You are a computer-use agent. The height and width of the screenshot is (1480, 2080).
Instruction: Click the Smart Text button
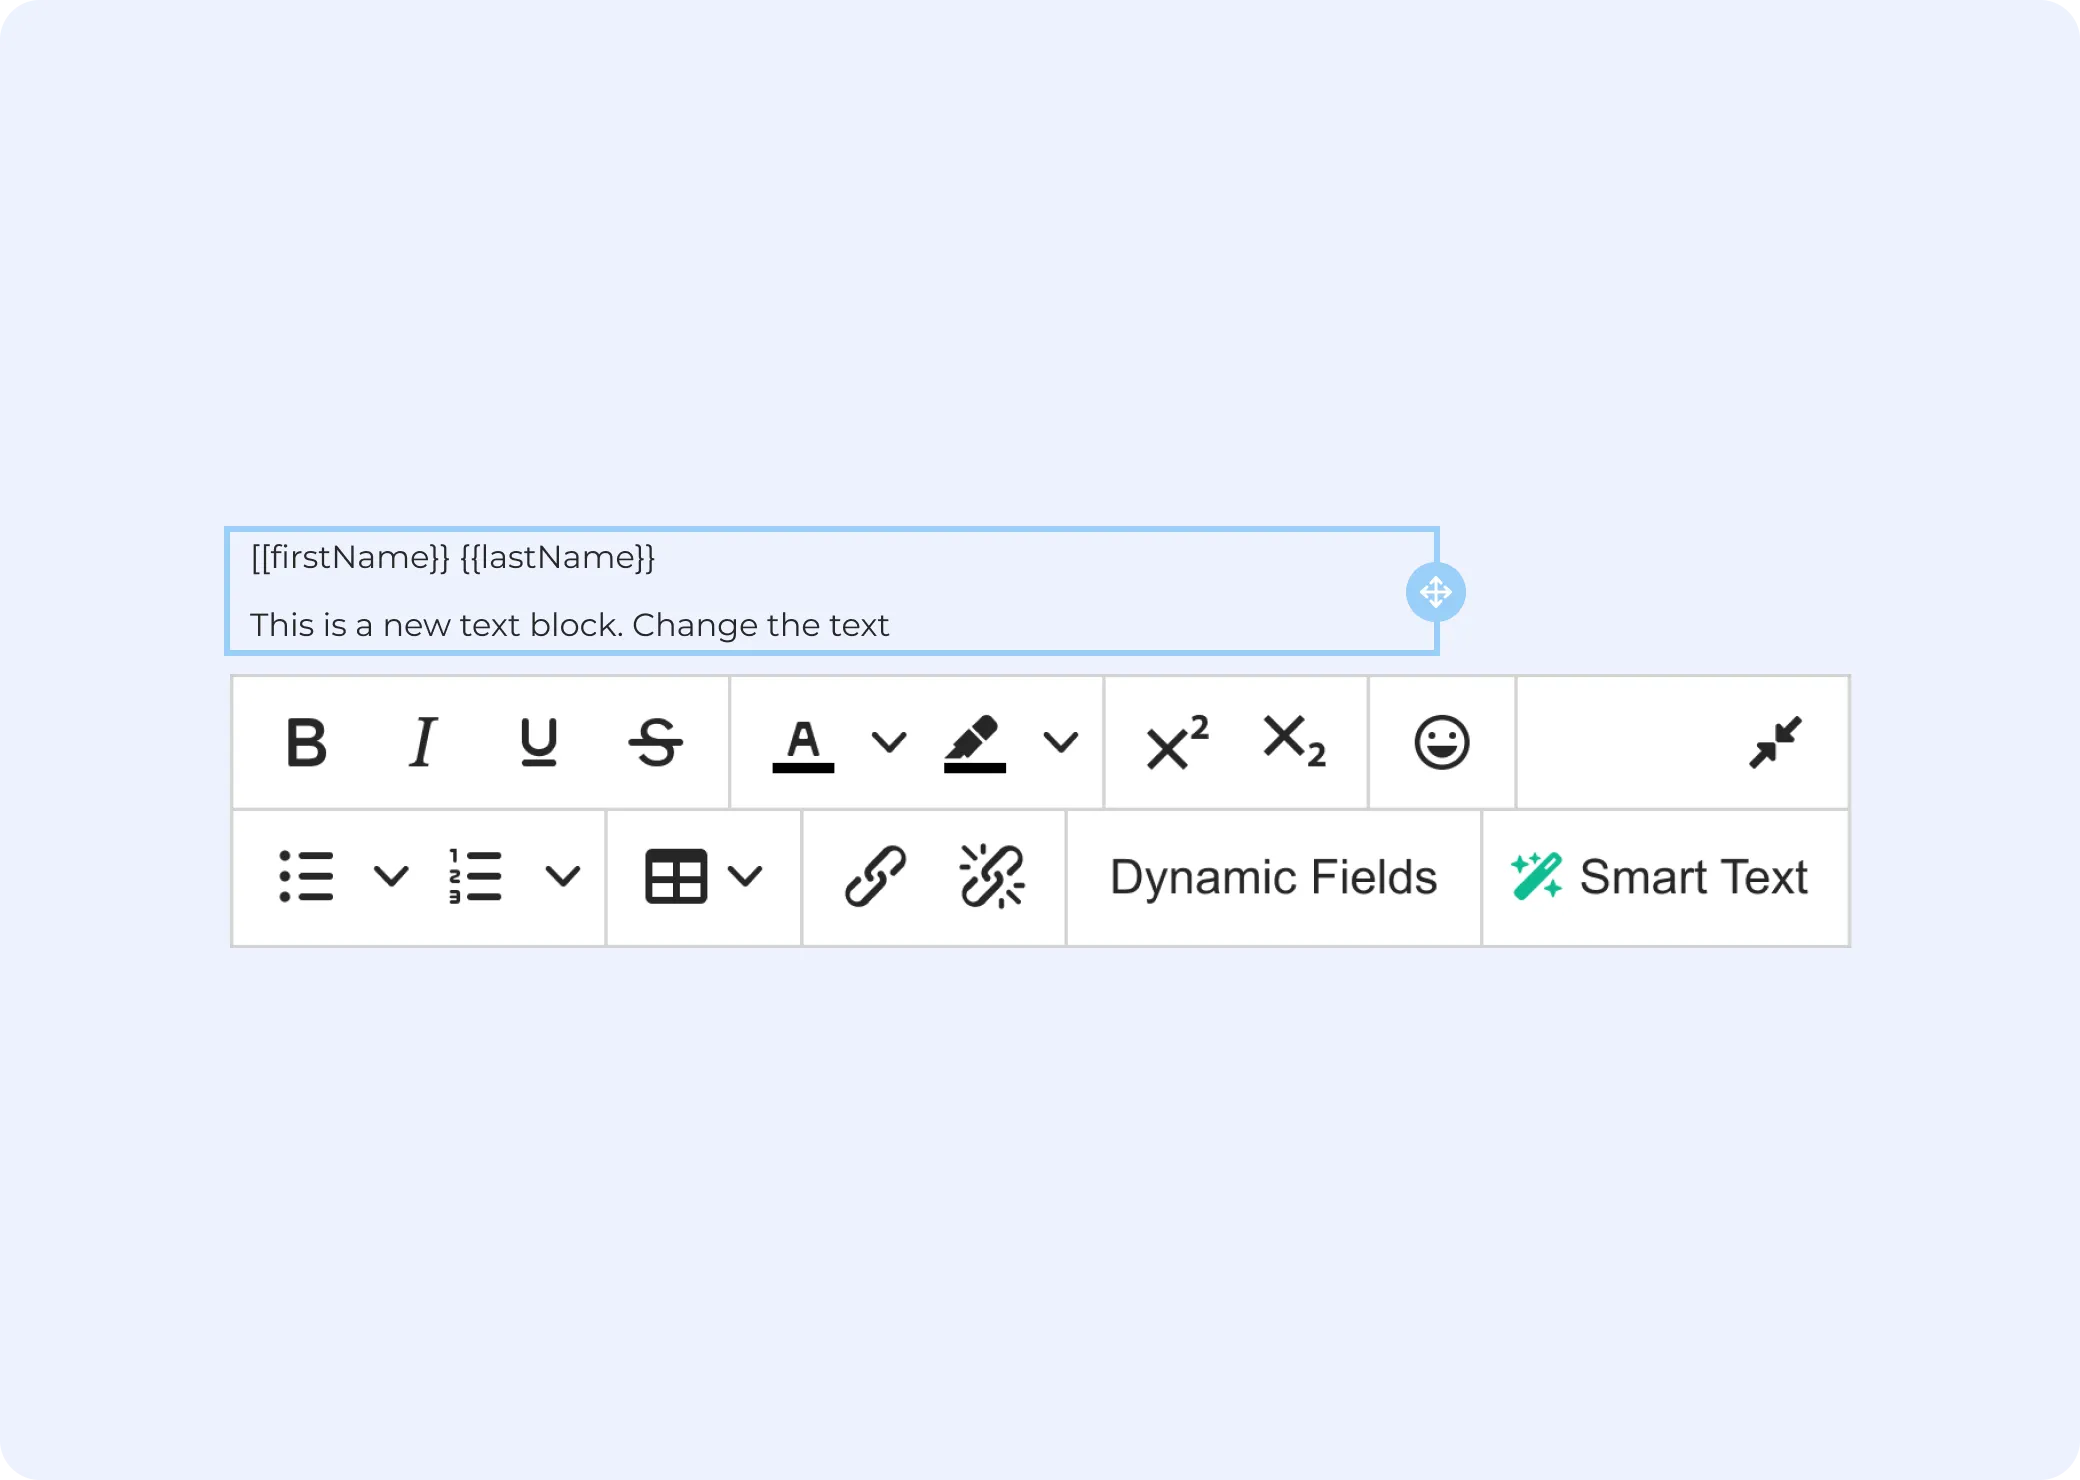pyautogui.click(x=1665, y=878)
